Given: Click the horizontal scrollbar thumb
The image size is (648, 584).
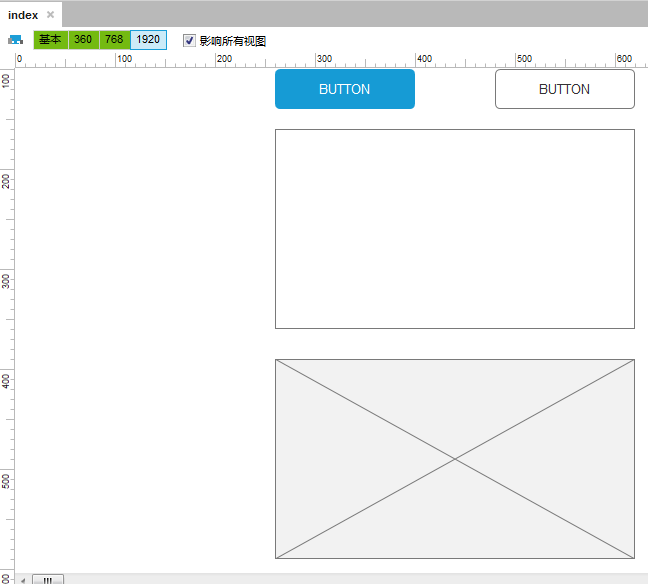Looking at the screenshot, I should click(x=48, y=579).
